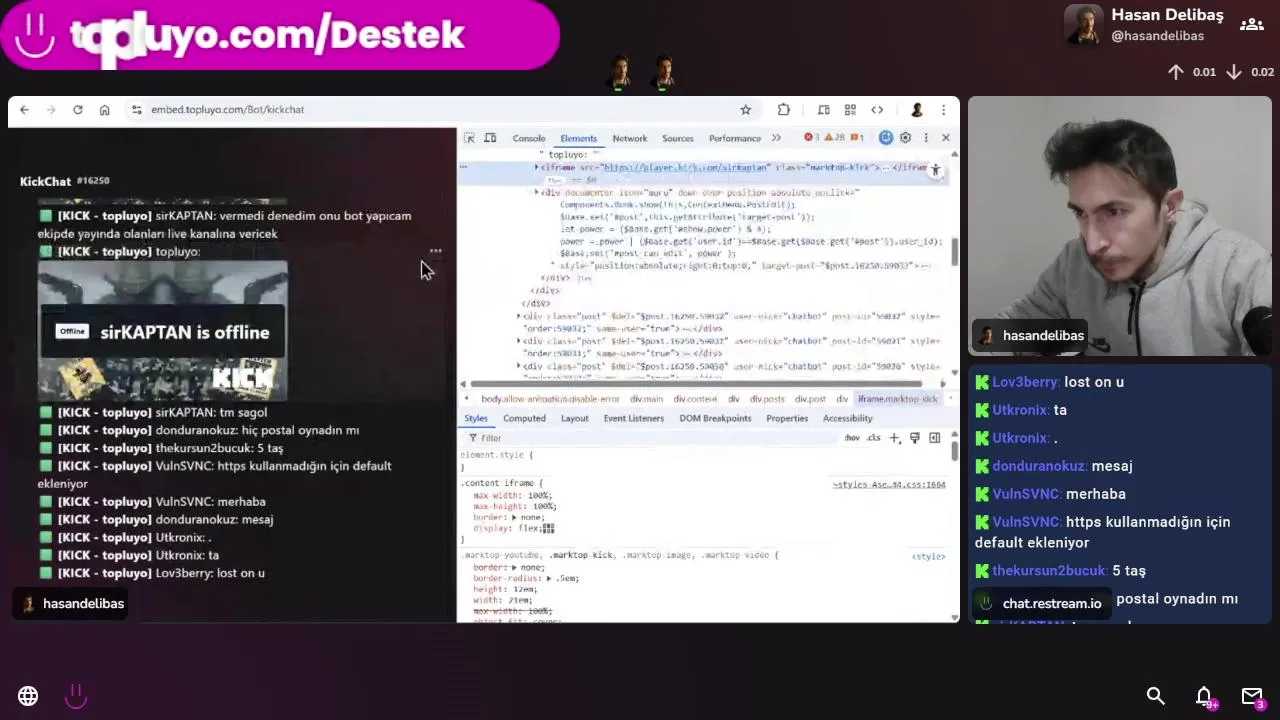Toggle the rendering emulations brush icon
Viewport: 1280px width, 720px height.
click(914, 438)
